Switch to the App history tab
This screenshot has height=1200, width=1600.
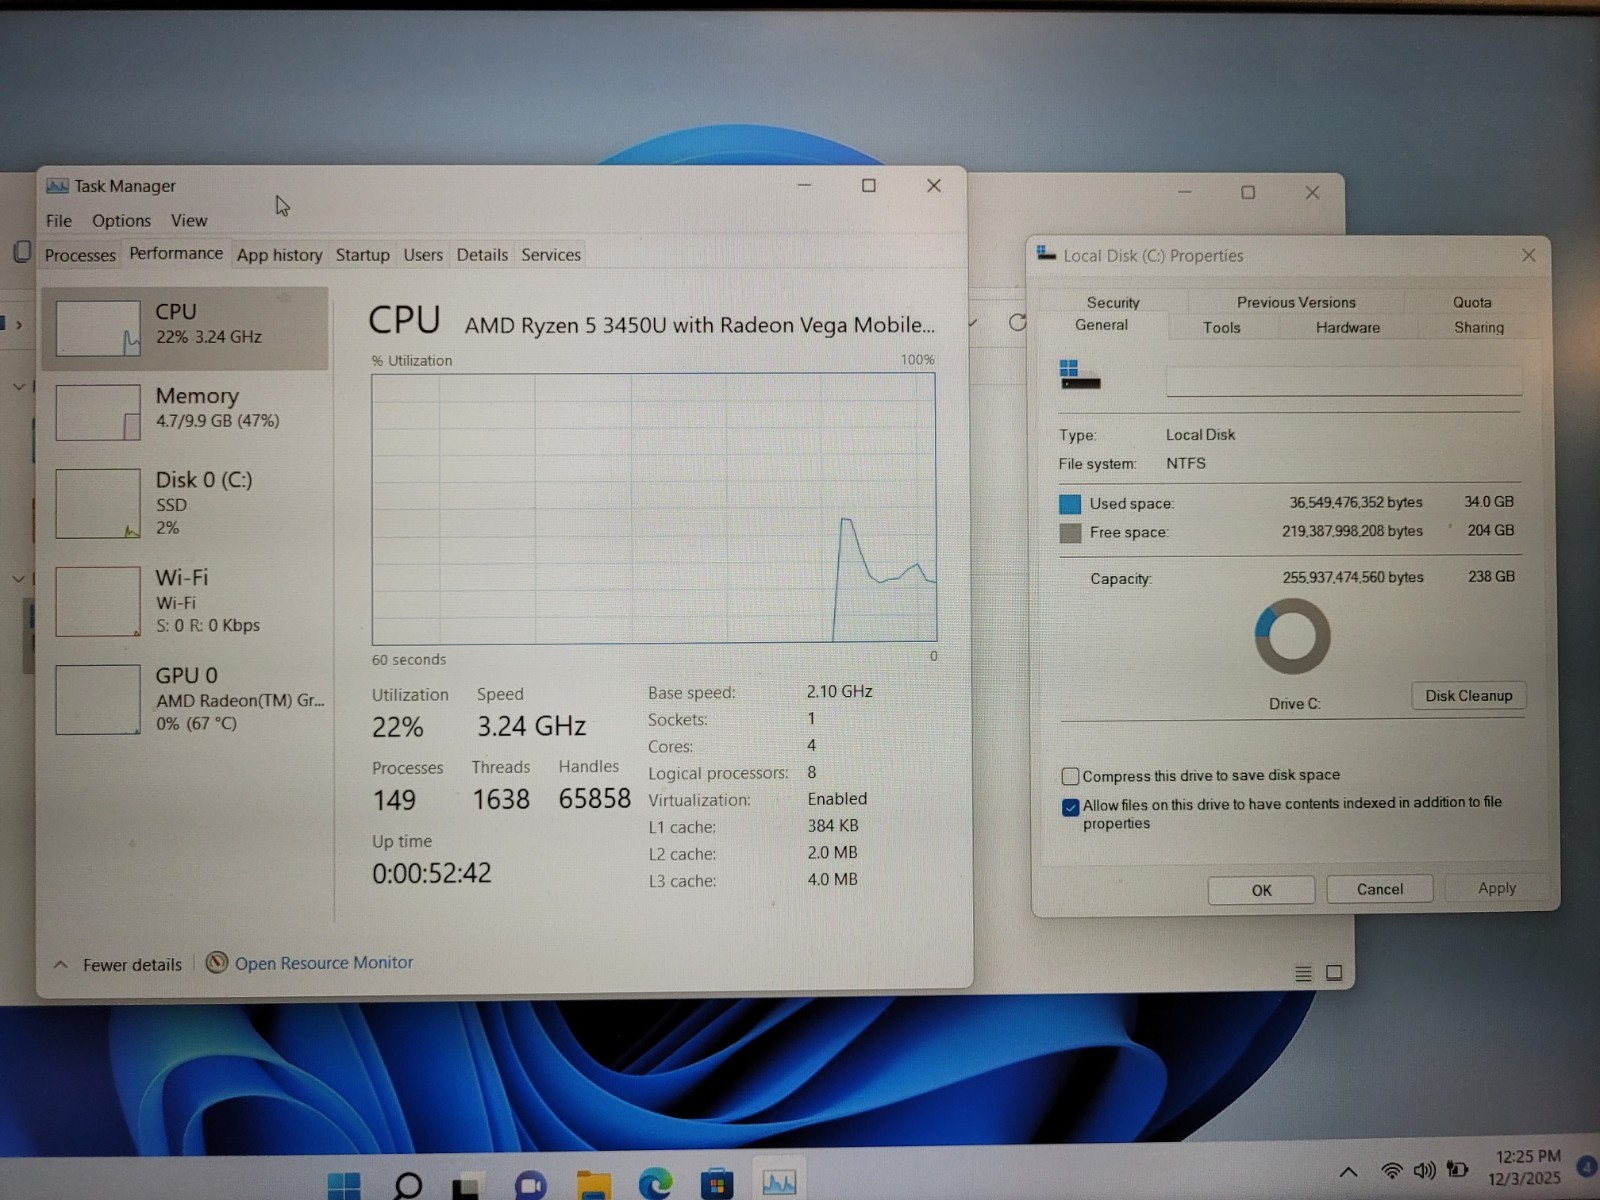coord(279,255)
